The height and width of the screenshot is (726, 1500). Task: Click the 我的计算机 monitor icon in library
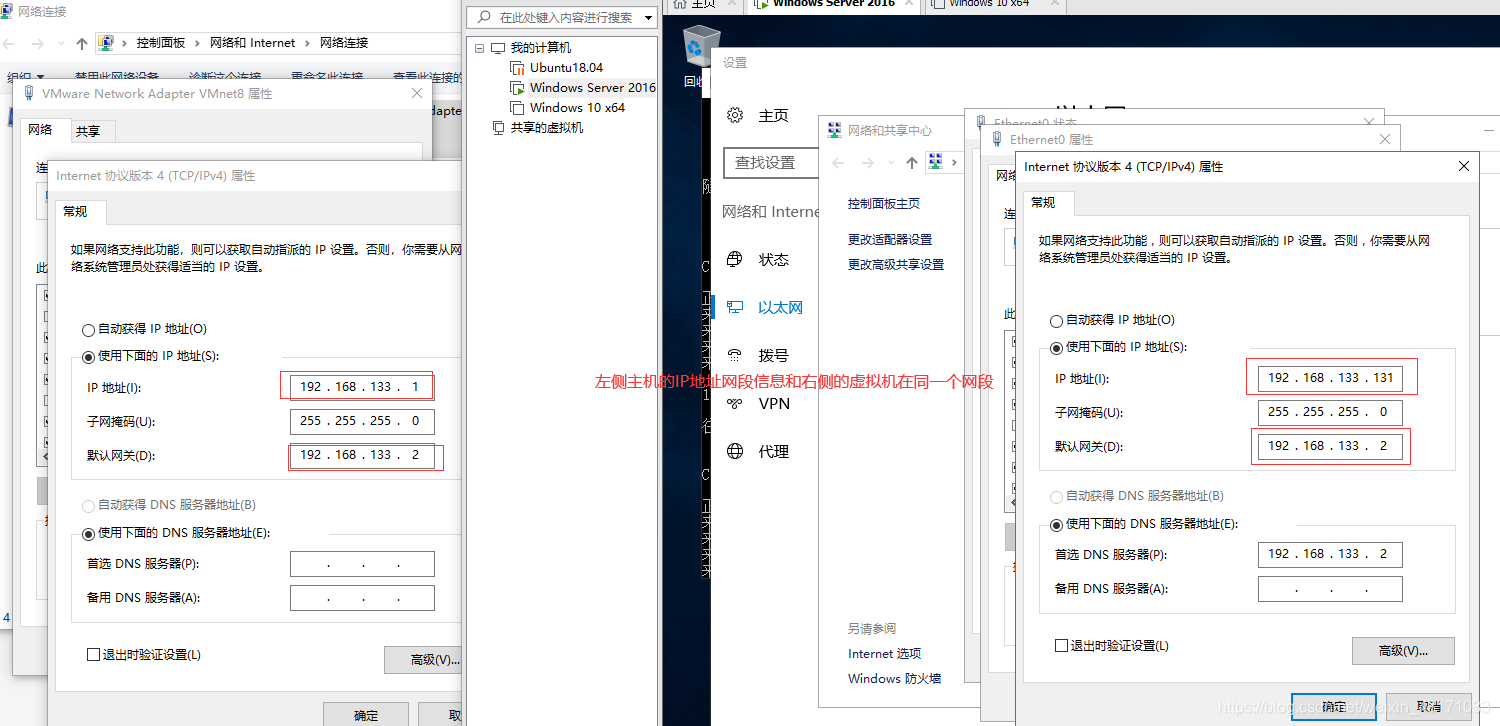click(x=498, y=47)
